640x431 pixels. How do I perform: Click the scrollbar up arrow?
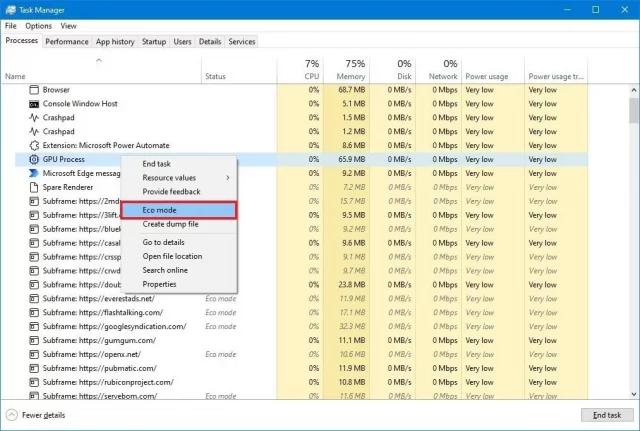pyautogui.click(x=633, y=90)
